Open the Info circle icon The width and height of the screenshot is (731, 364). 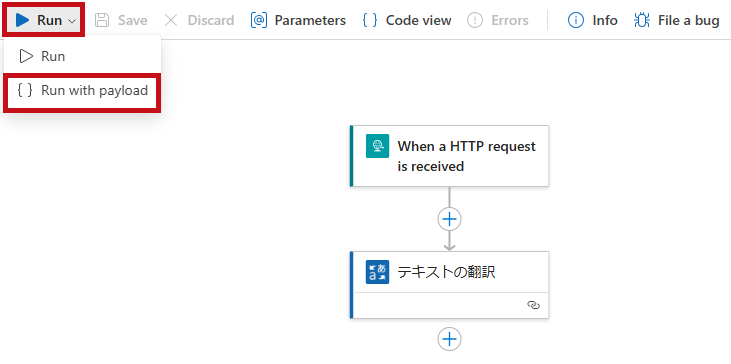click(x=576, y=20)
